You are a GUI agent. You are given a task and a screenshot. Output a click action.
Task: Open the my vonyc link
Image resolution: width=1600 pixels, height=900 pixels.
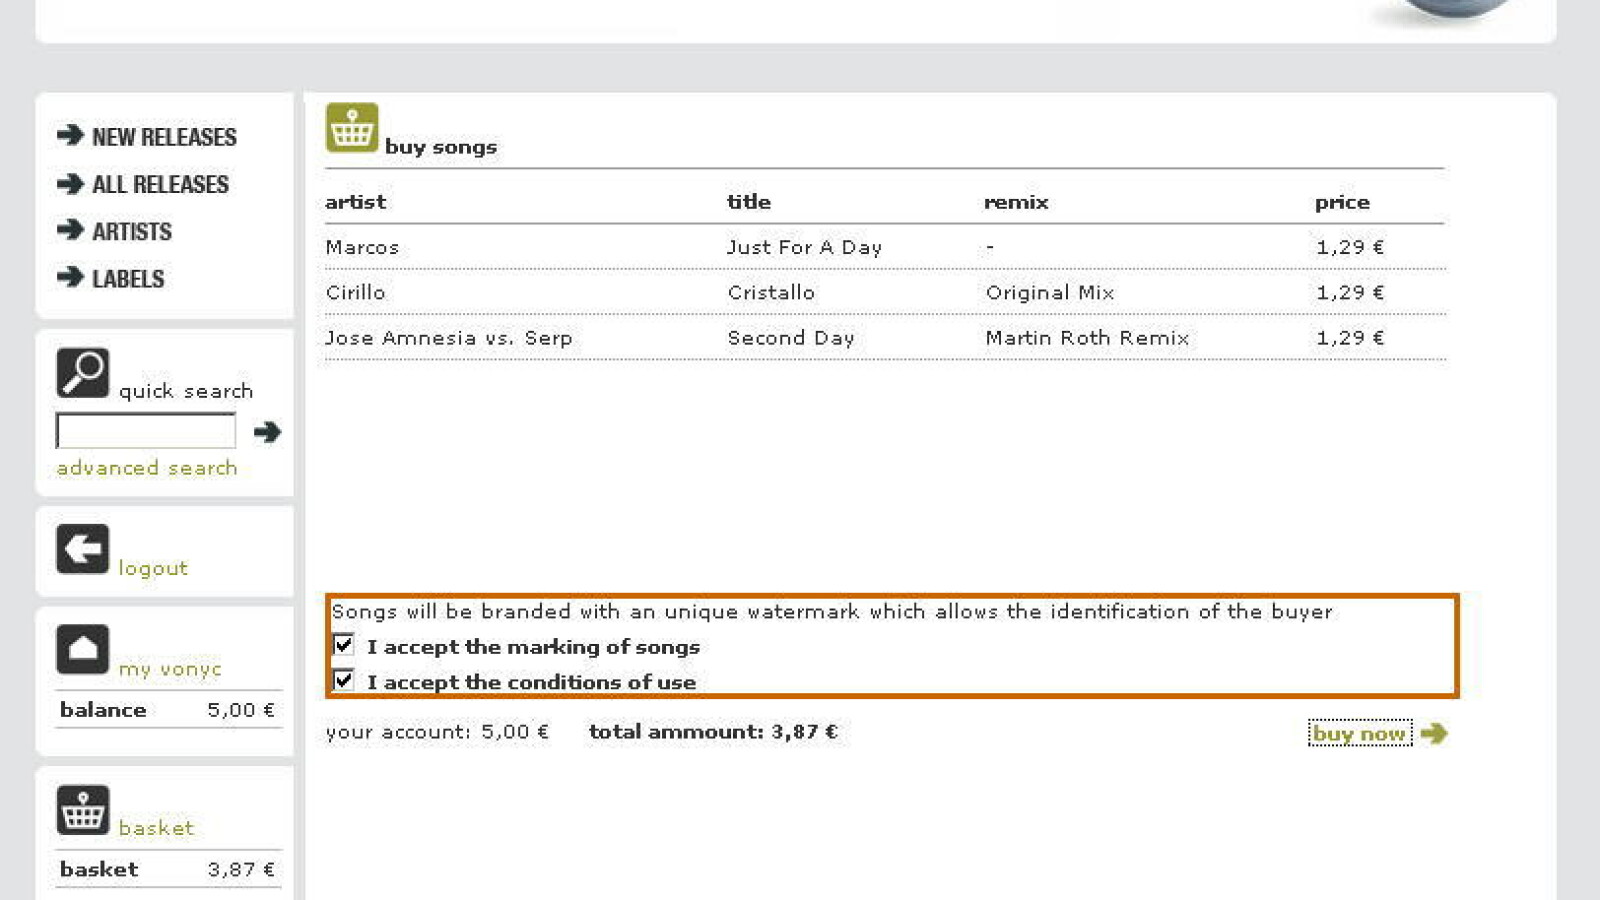coord(170,669)
